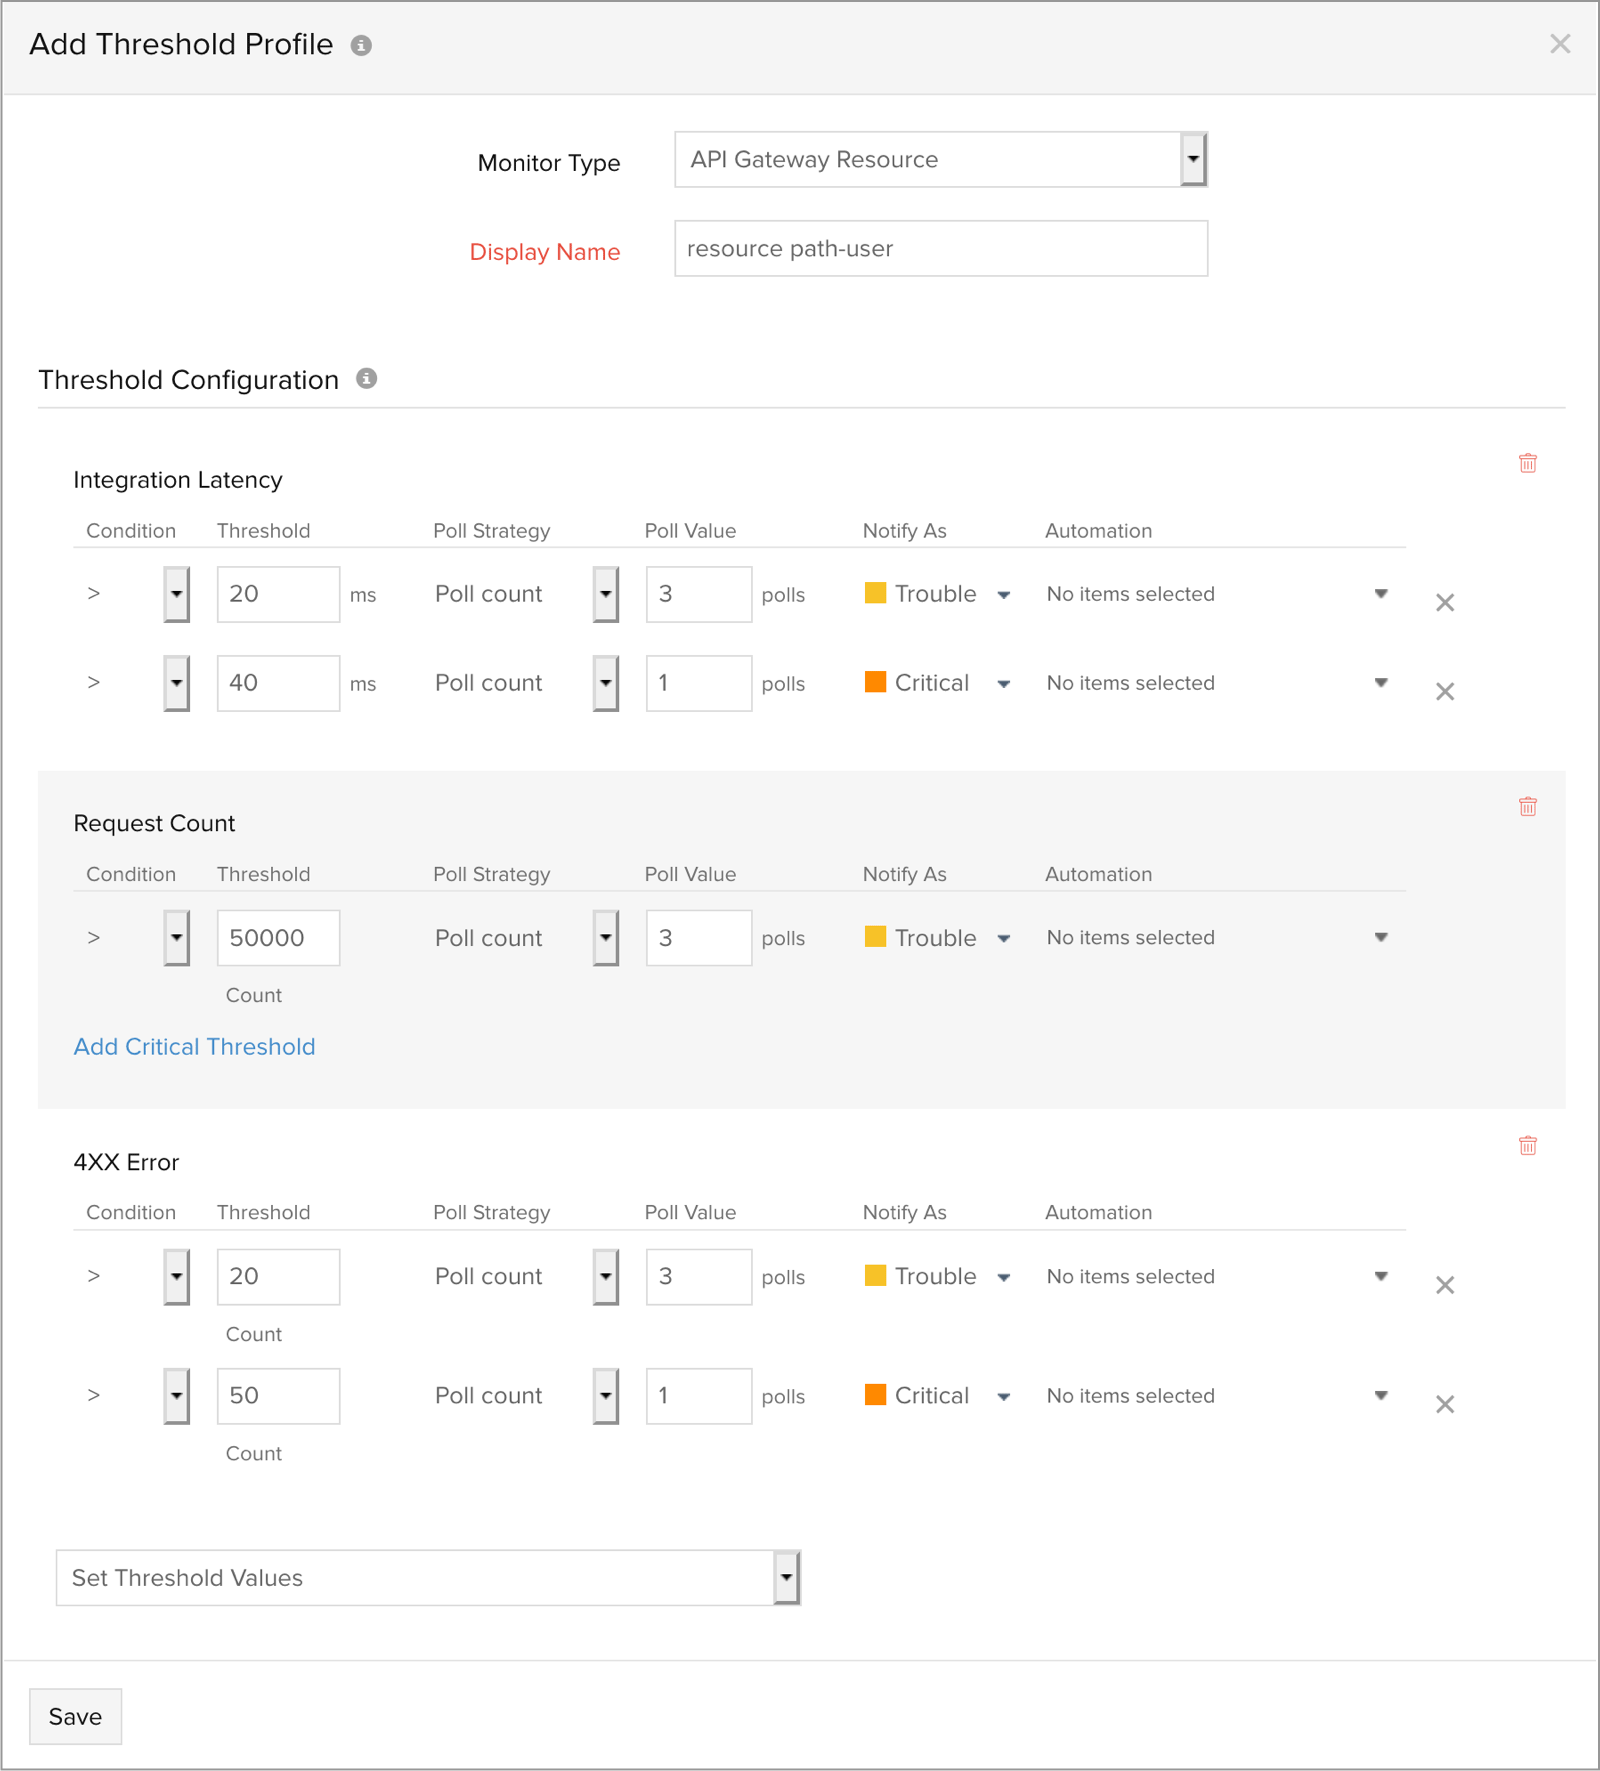Delete the Integration Latency threshold section

click(1527, 463)
